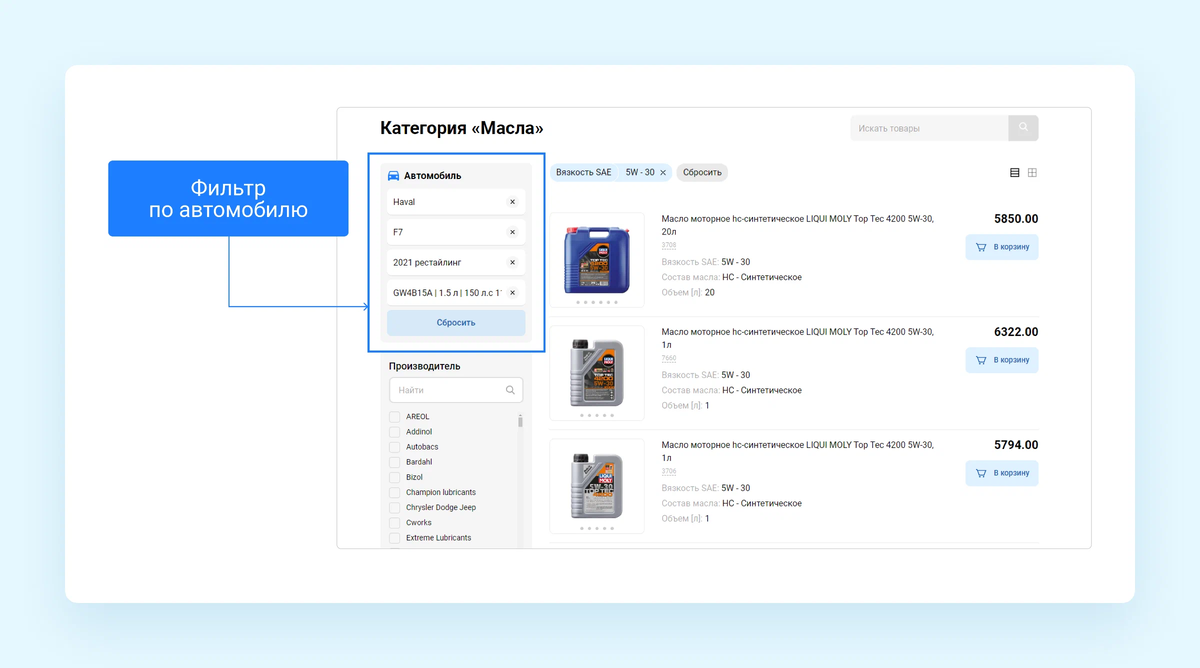This screenshot has width=1200, height=668.
Task: Open the 5794.00 oil product image
Action: coord(597,486)
